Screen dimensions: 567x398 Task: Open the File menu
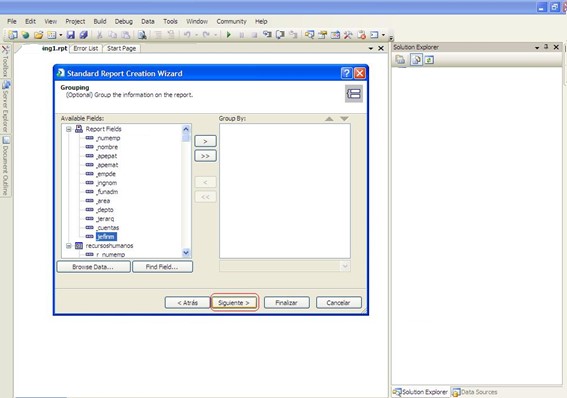(12, 21)
